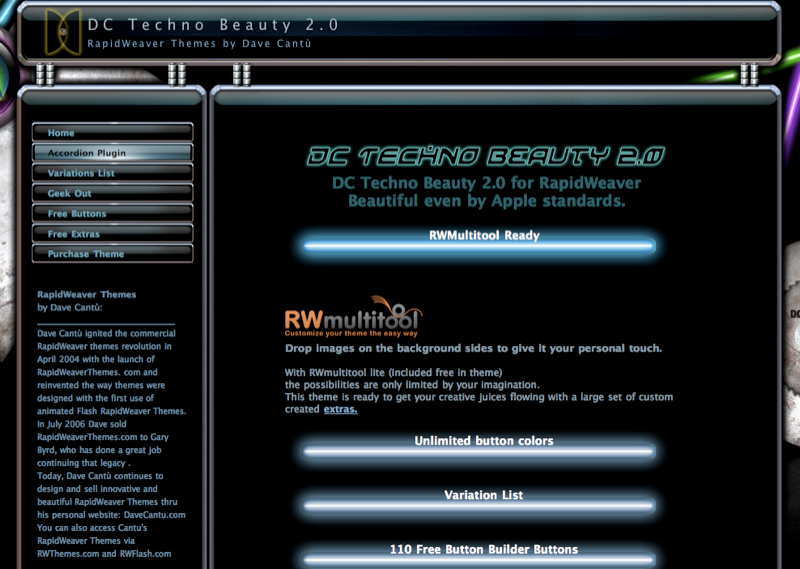800x569 pixels.
Task: Open Free Extras from the sidebar
Action: (x=112, y=234)
